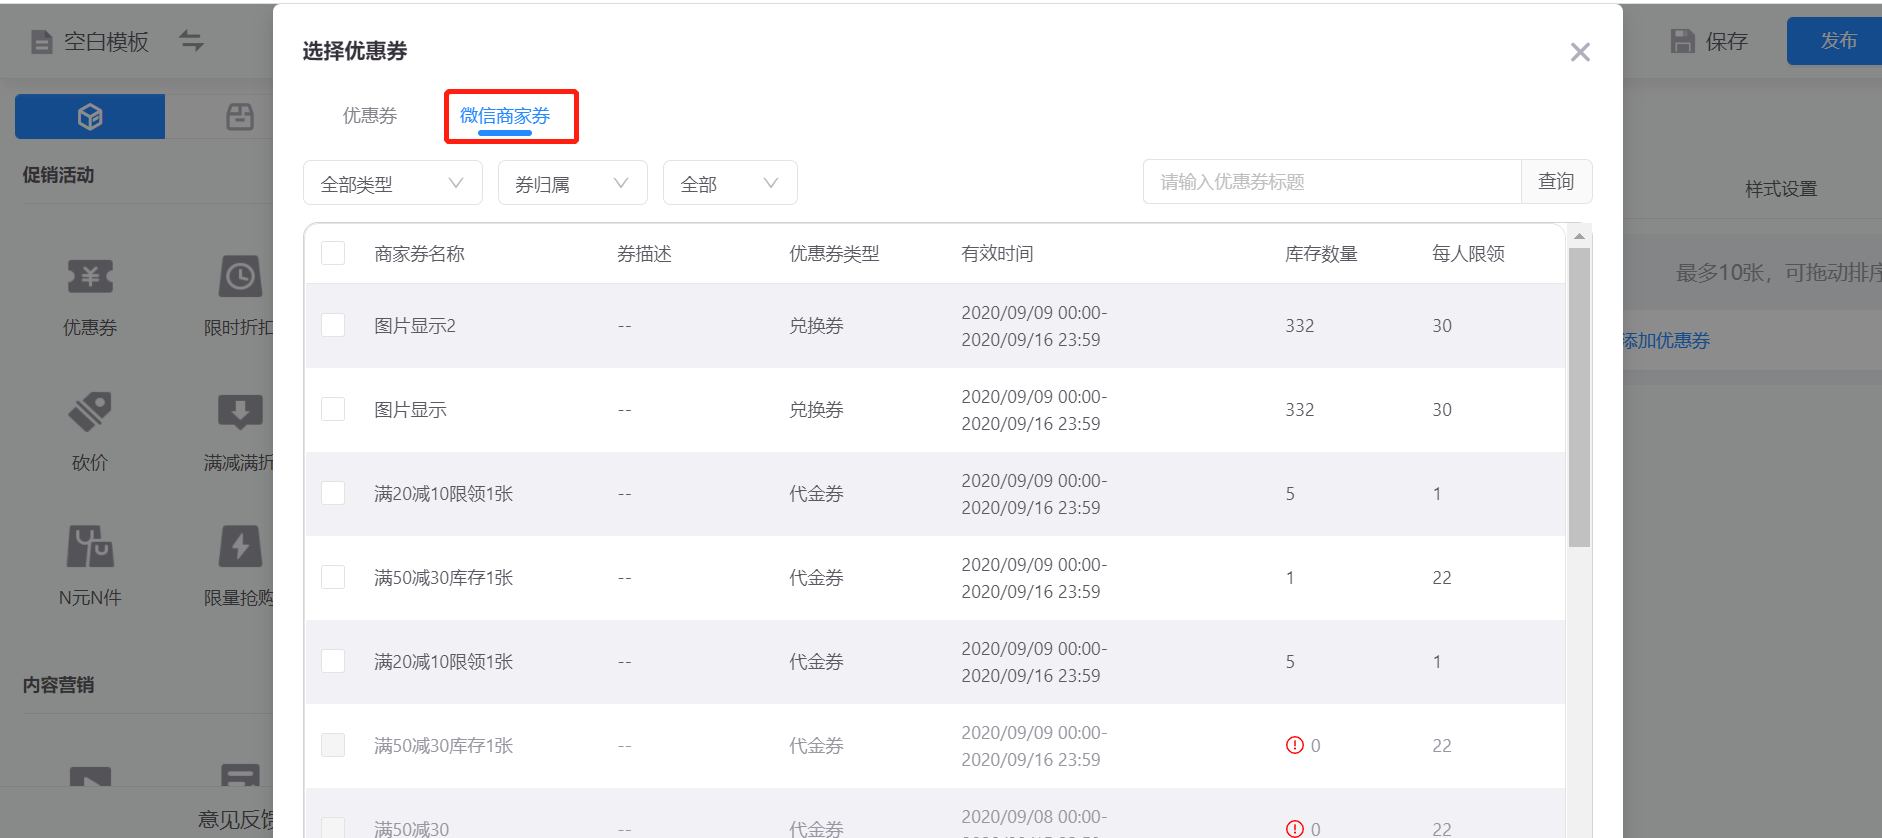1882x838 pixels.
Task: Switch to the 优惠券 tab
Action: tap(370, 116)
